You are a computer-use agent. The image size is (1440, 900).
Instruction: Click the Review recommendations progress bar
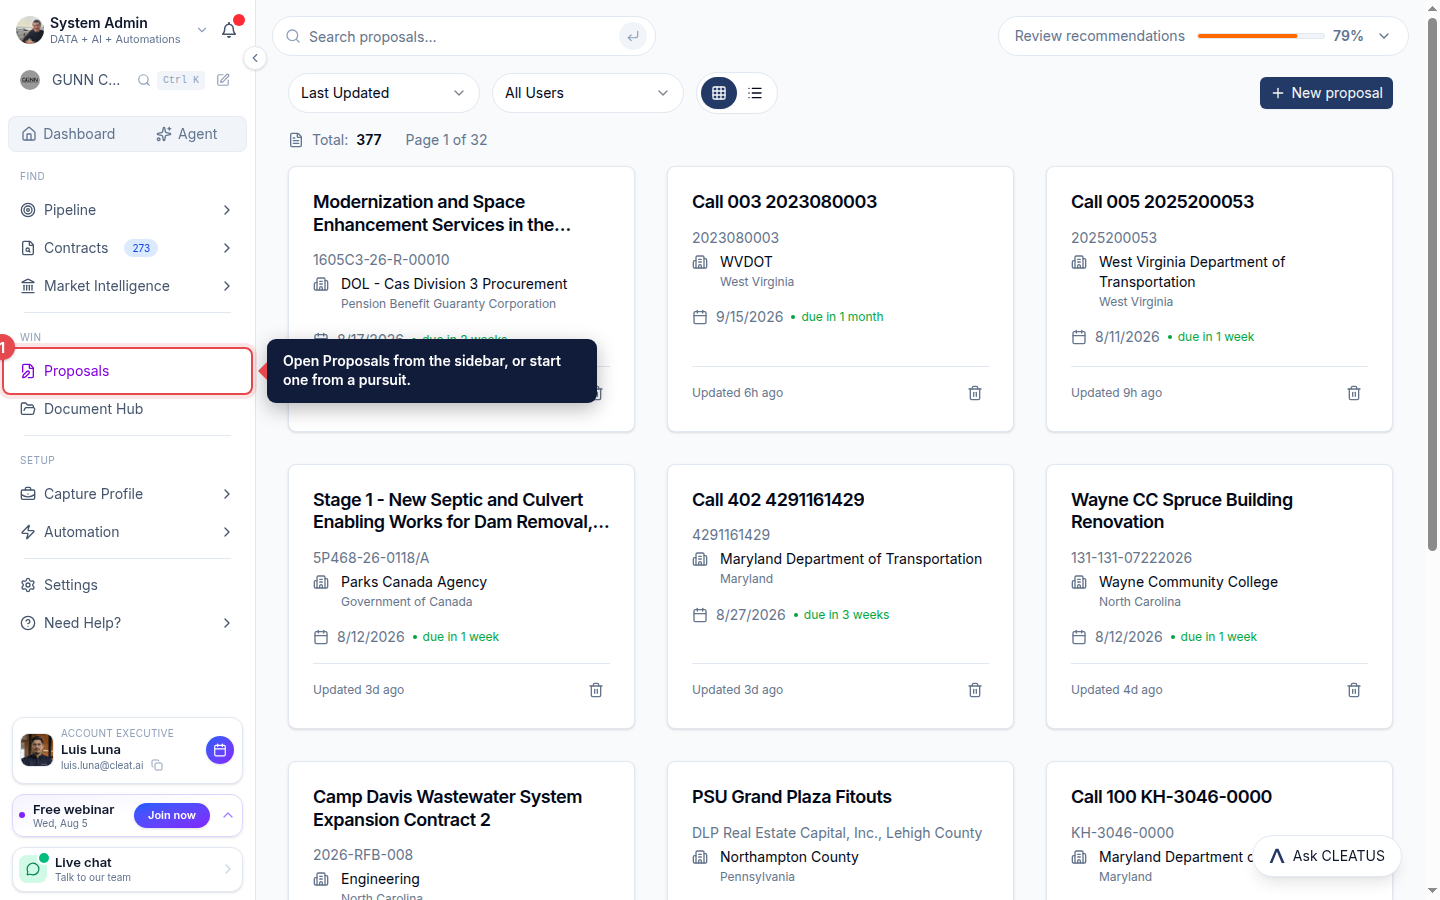pos(1261,36)
